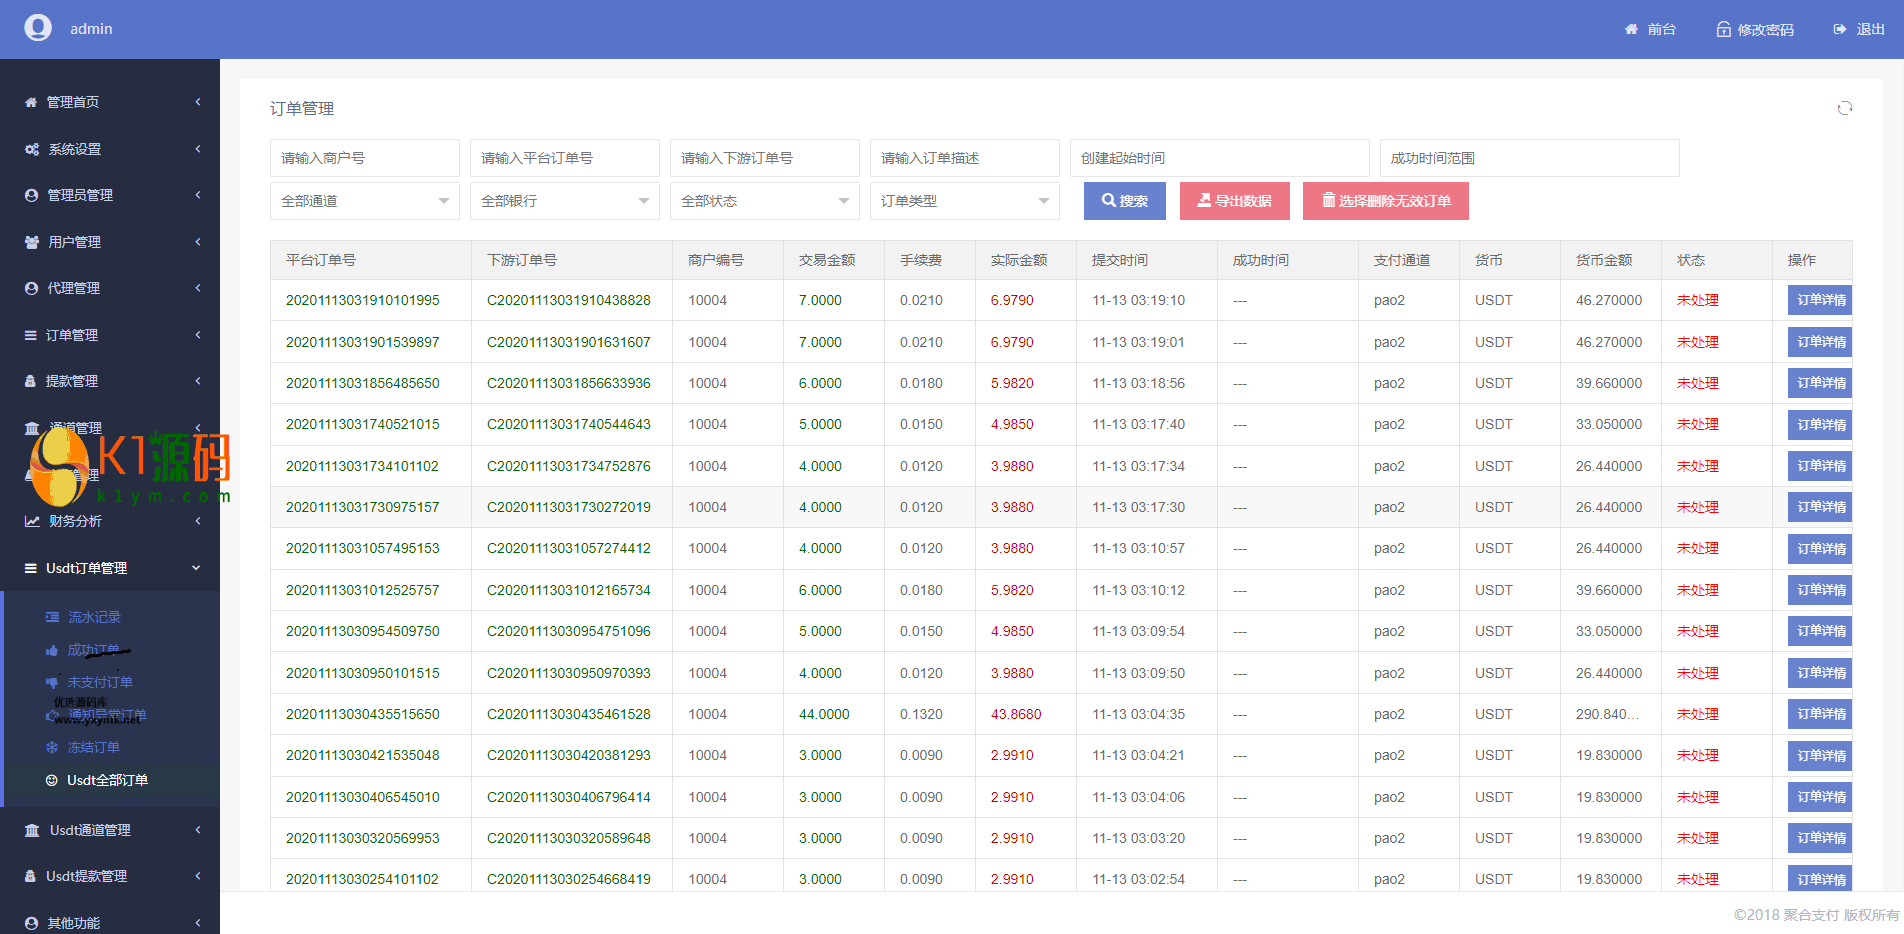Open 订单详情 for order 20201113031910101995
The height and width of the screenshot is (934, 1904).
(1819, 300)
